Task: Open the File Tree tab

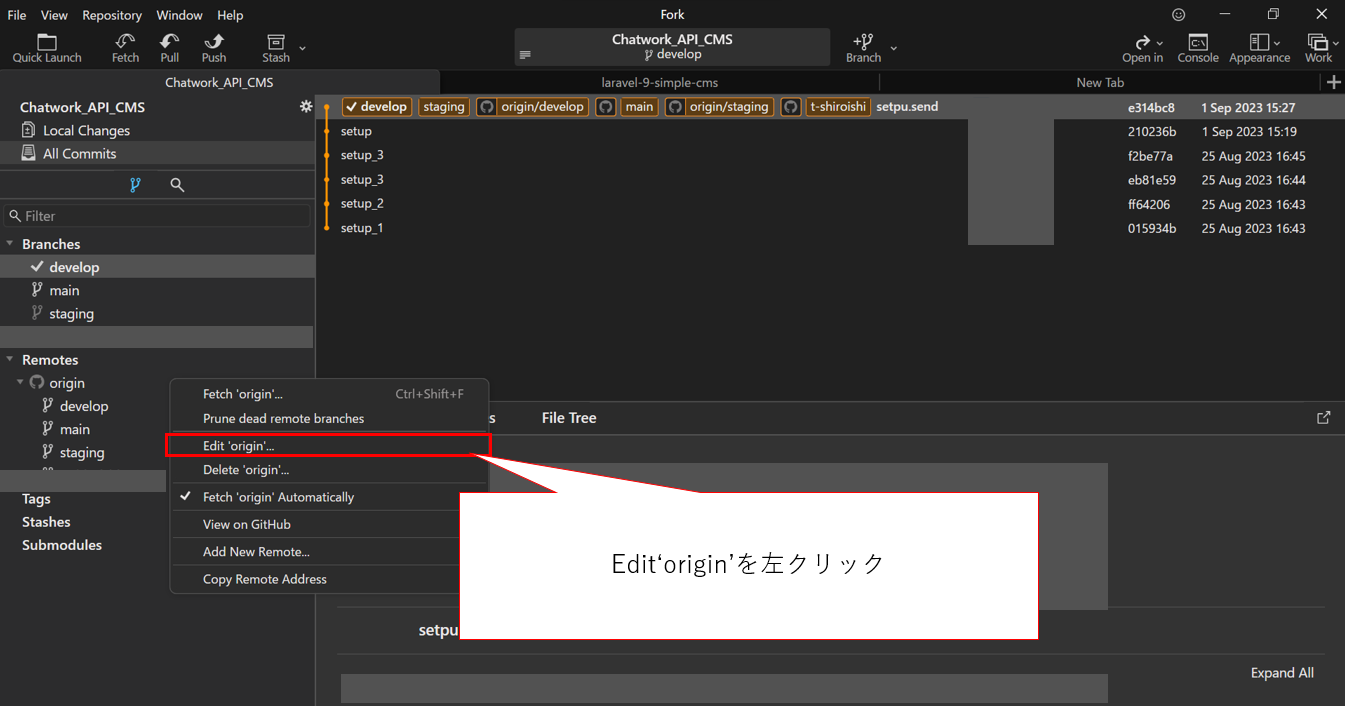Action: pyautogui.click(x=569, y=418)
